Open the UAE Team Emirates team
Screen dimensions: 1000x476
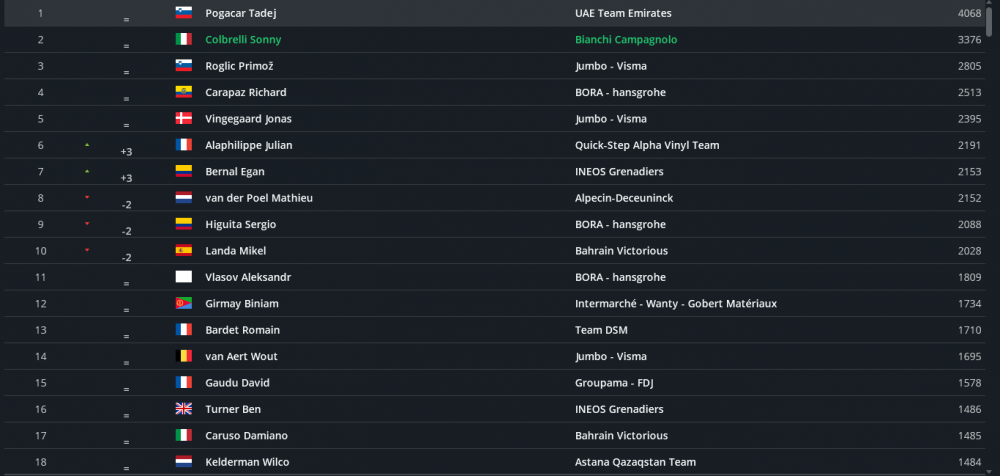[623, 13]
